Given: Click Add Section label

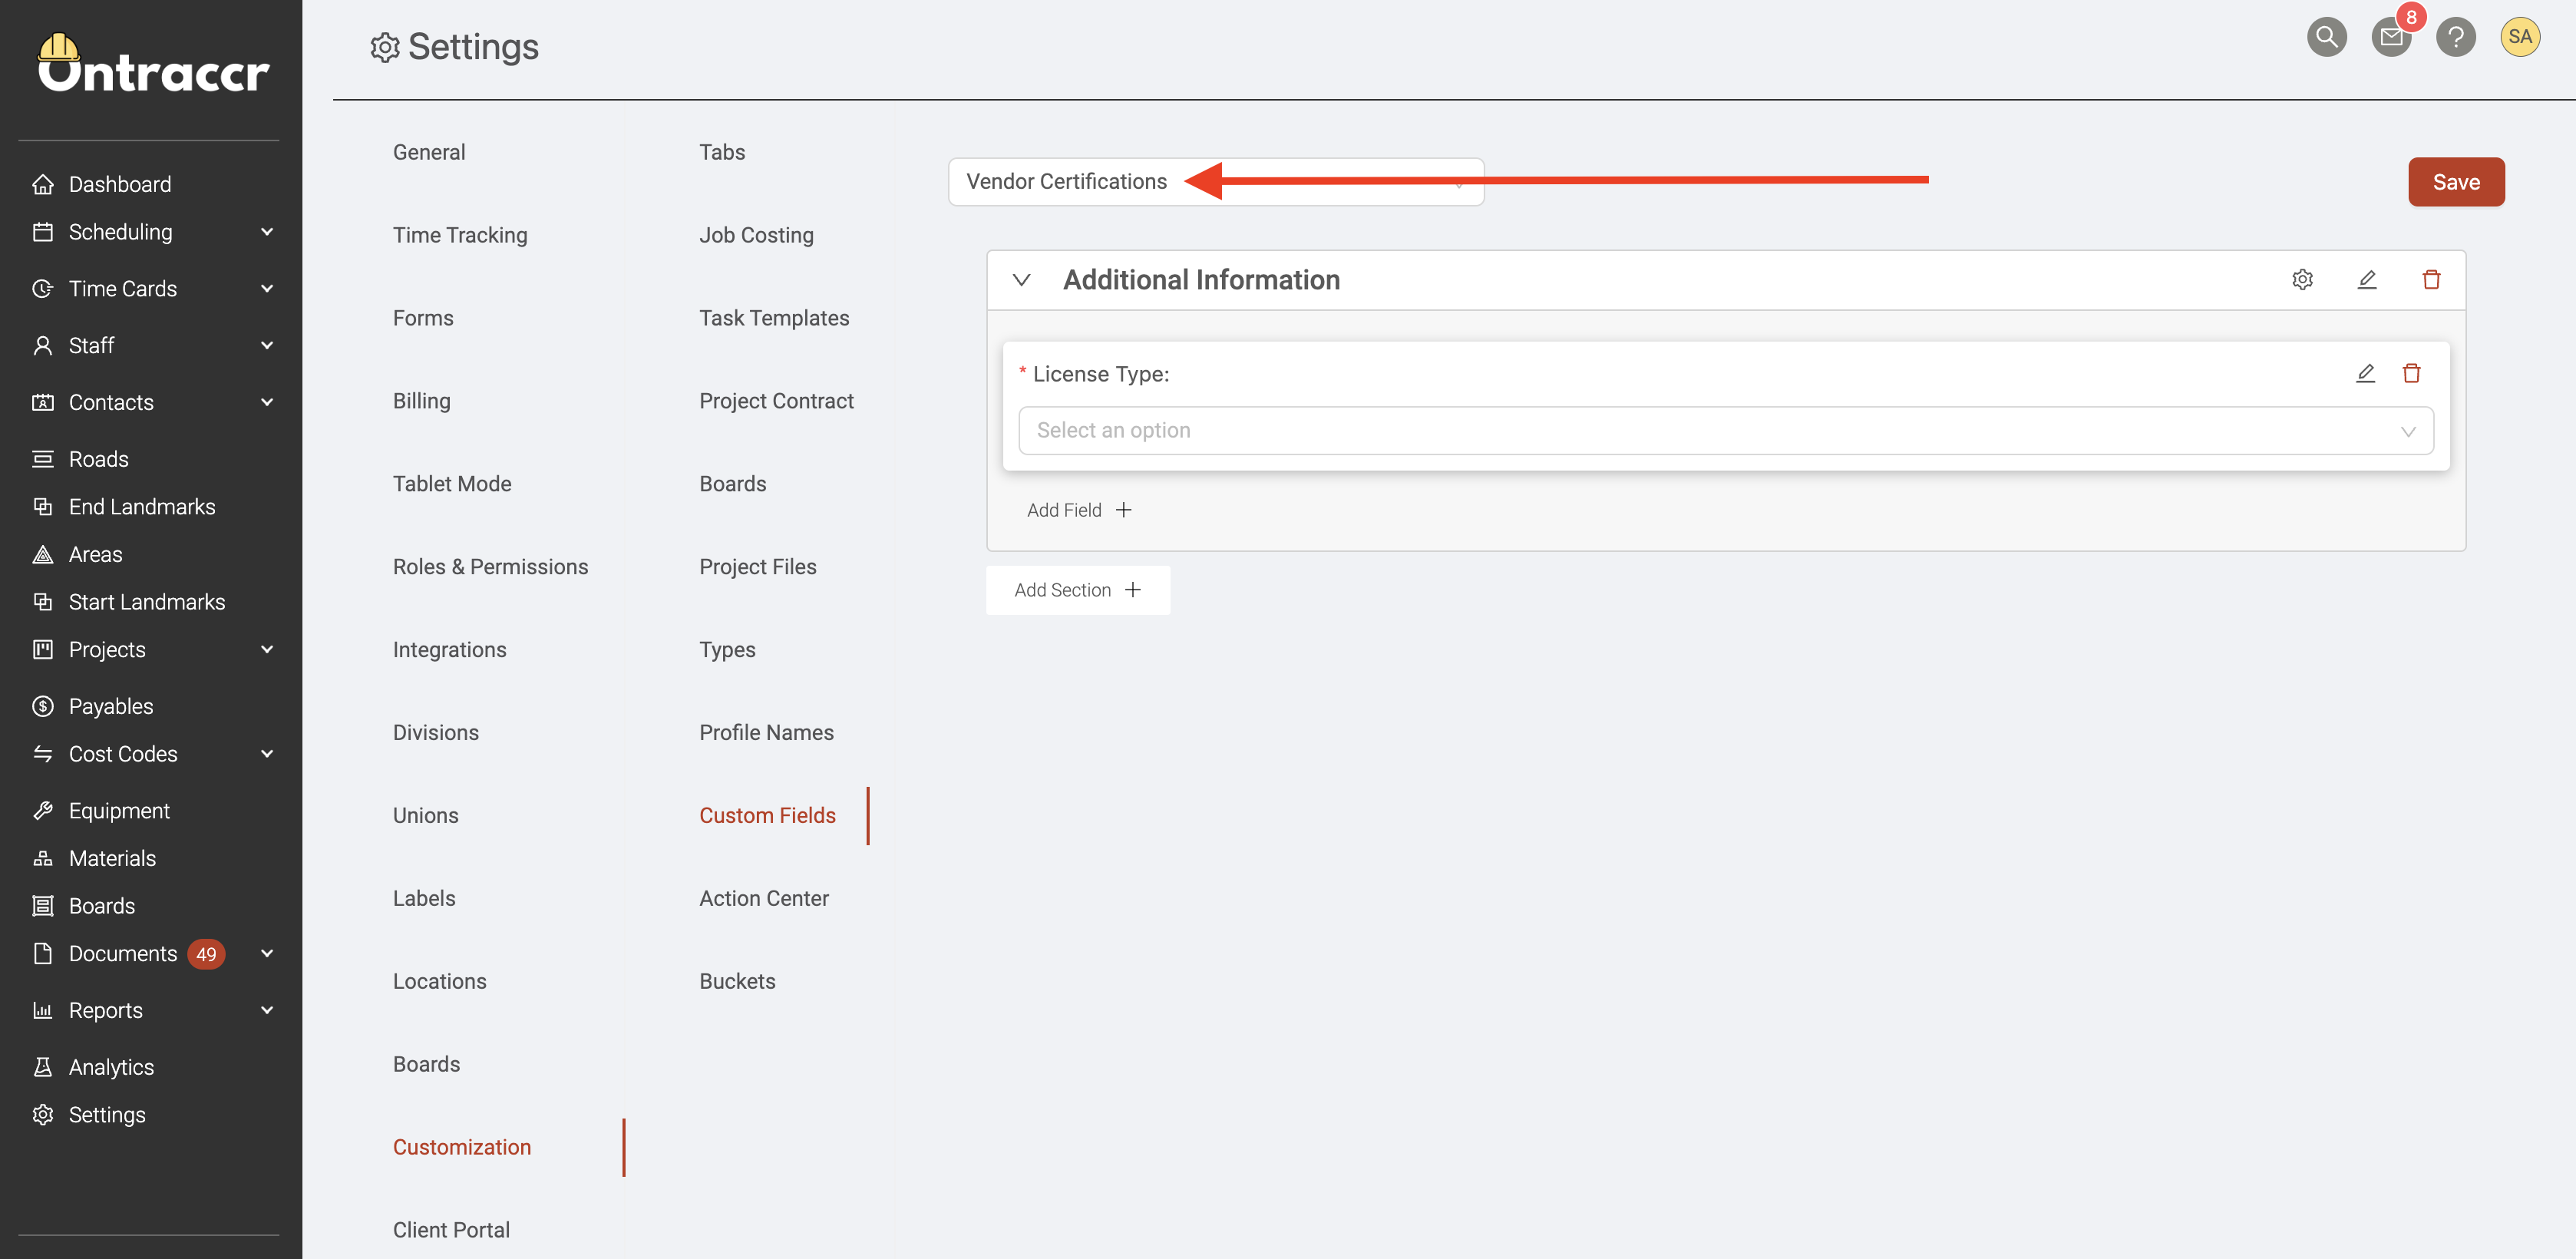Looking at the screenshot, I should [x=1062, y=590].
